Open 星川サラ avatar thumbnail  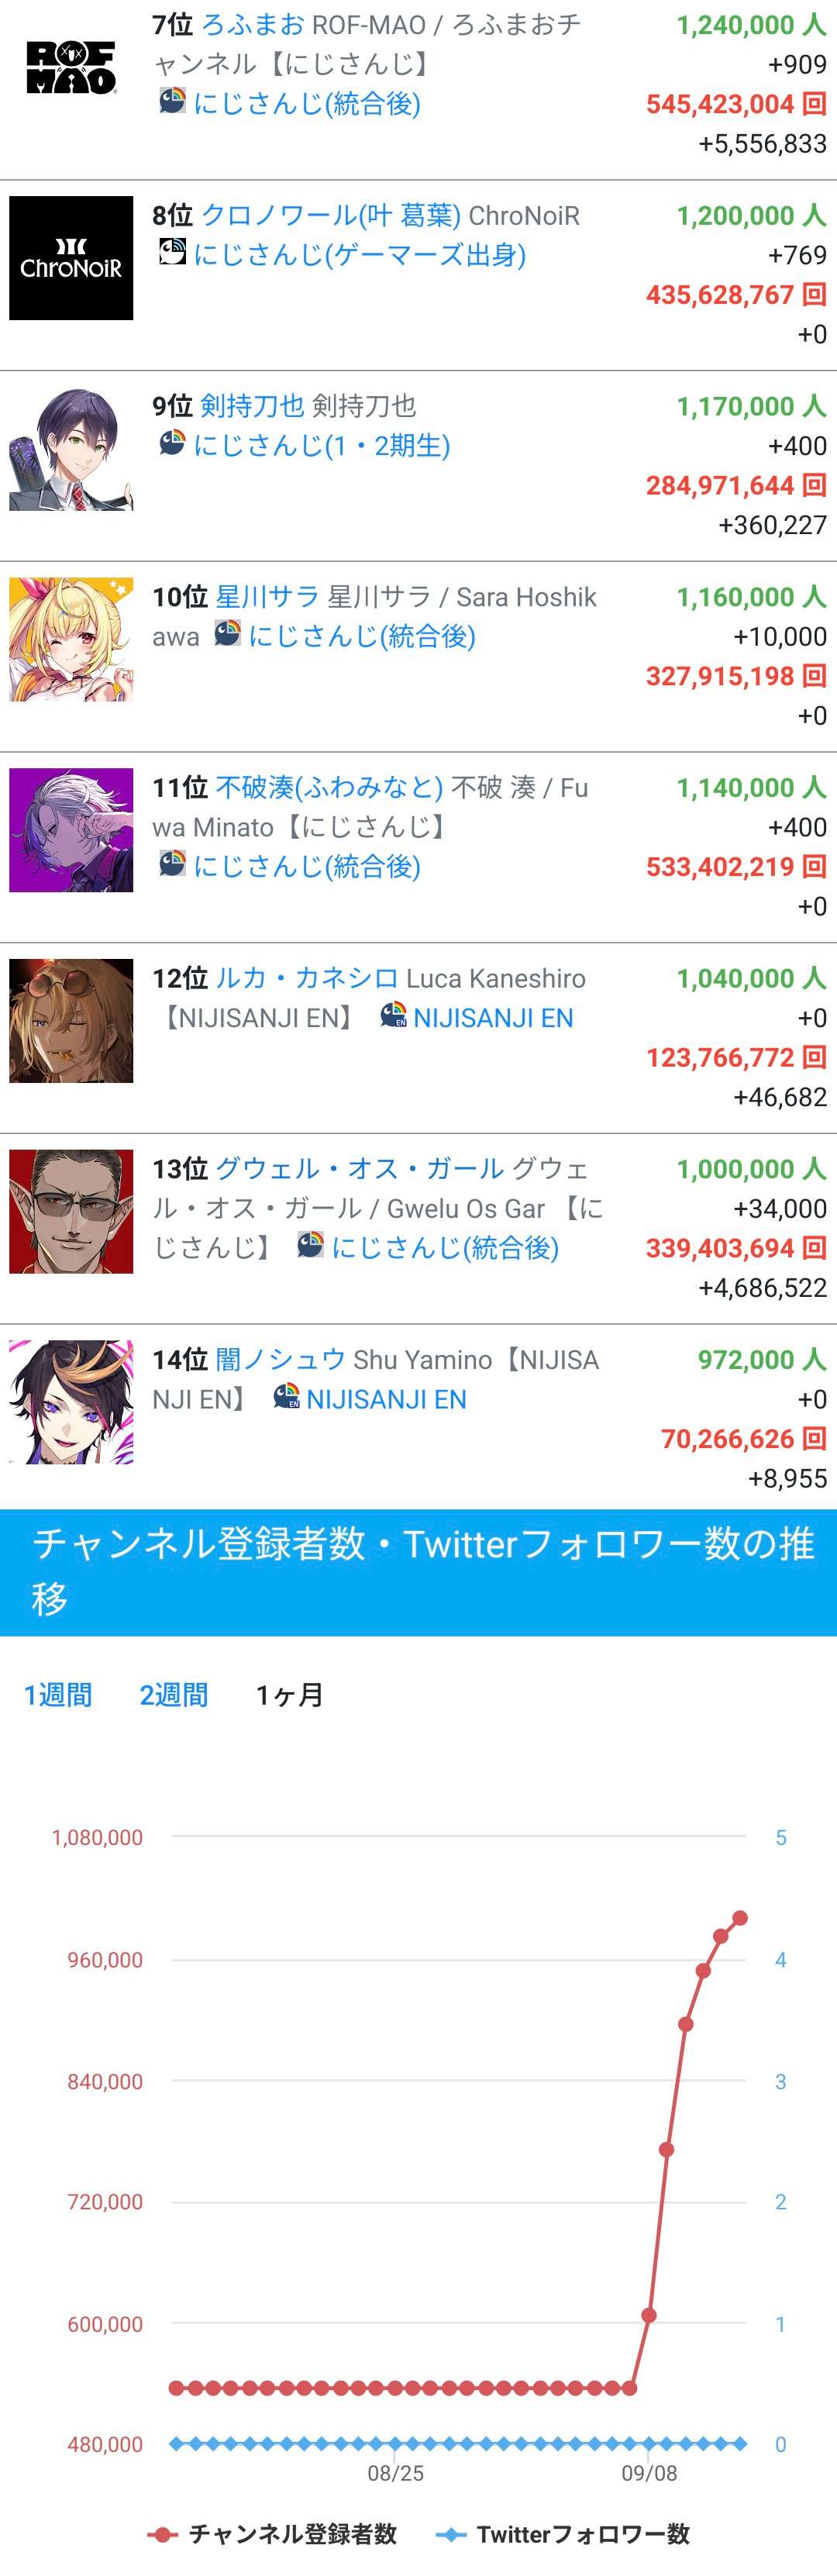pyautogui.click(x=71, y=639)
